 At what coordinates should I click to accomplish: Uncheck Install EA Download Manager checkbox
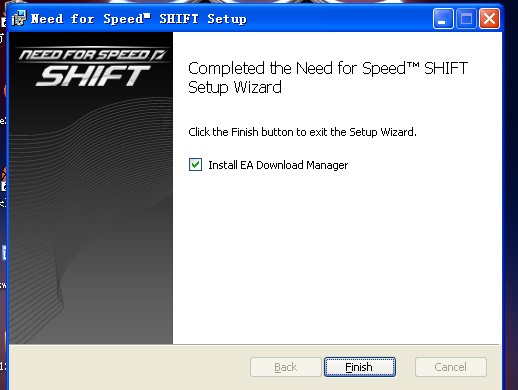pyautogui.click(x=195, y=165)
